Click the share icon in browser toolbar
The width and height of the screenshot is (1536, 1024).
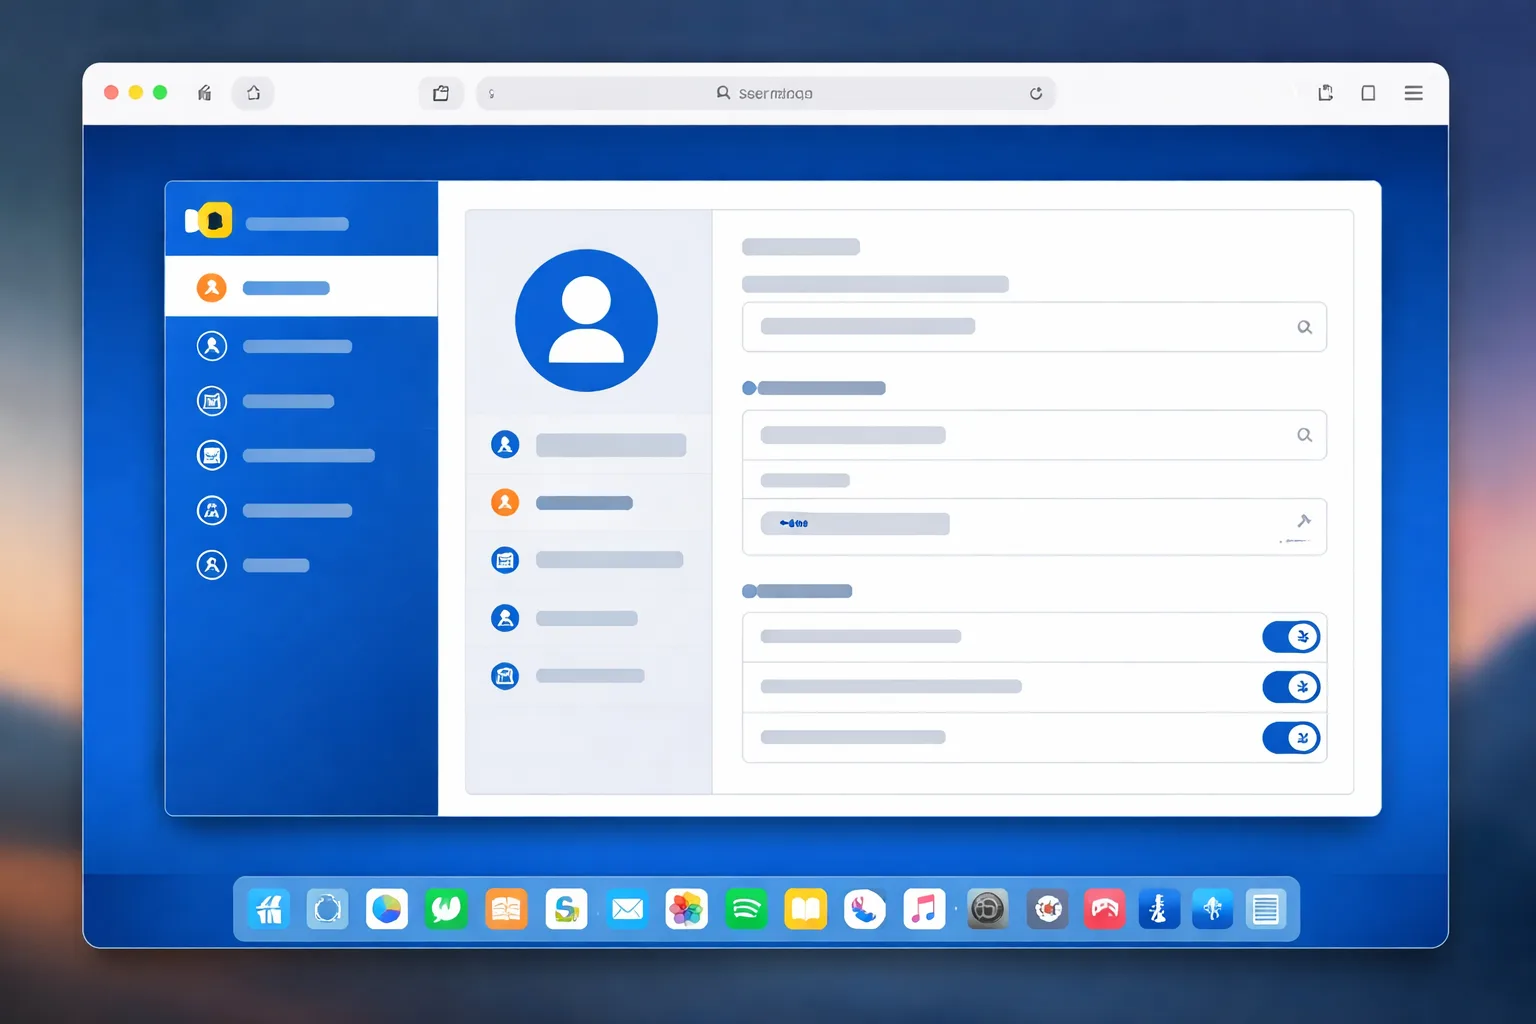(1326, 93)
